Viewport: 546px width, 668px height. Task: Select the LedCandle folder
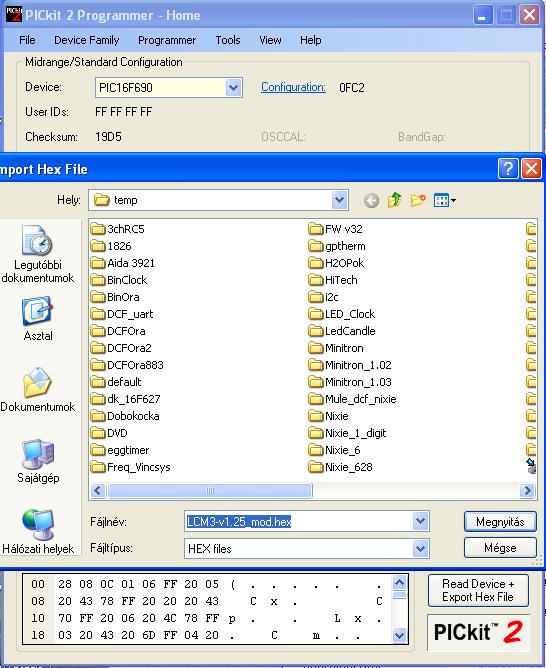pos(342,331)
